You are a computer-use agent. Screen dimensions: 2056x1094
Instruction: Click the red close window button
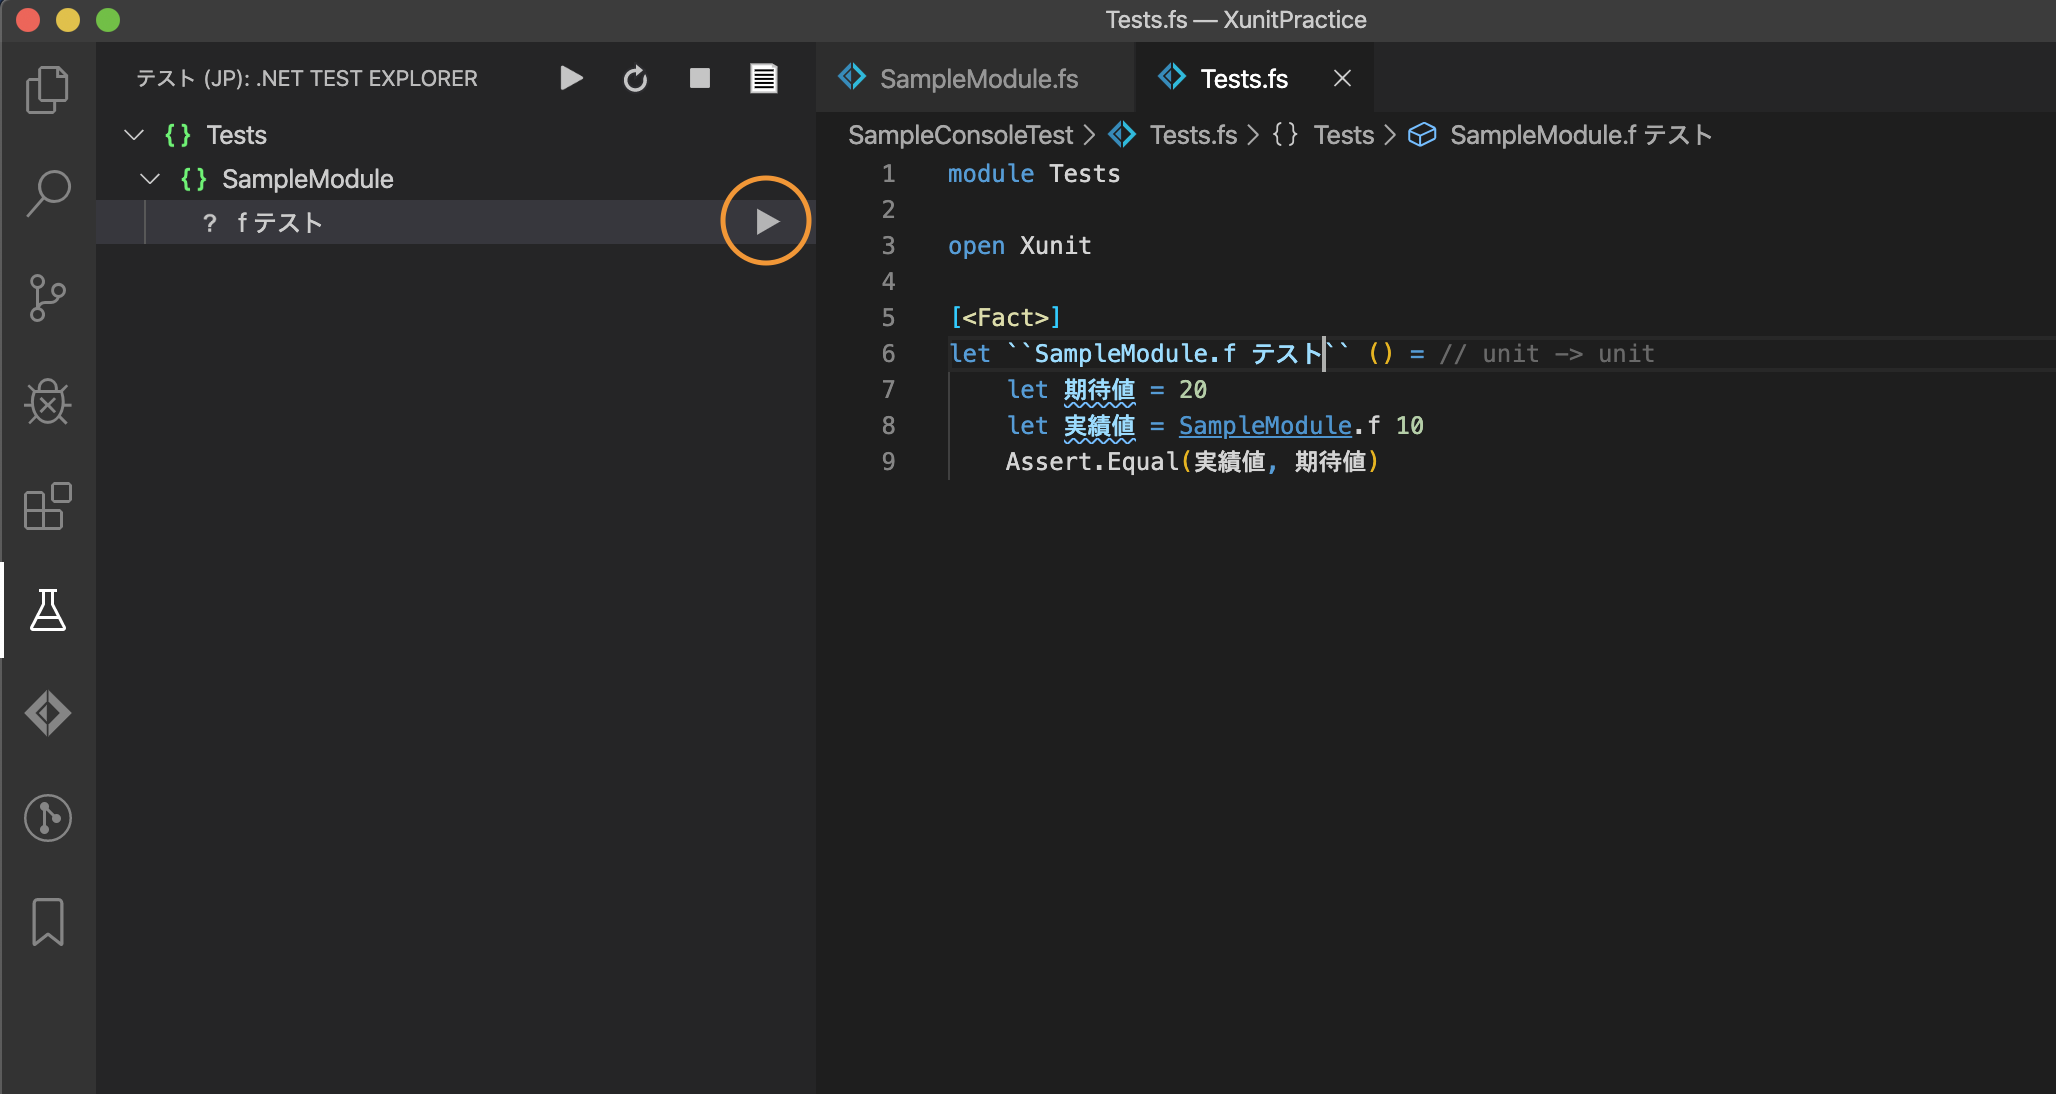(x=28, y=20)
